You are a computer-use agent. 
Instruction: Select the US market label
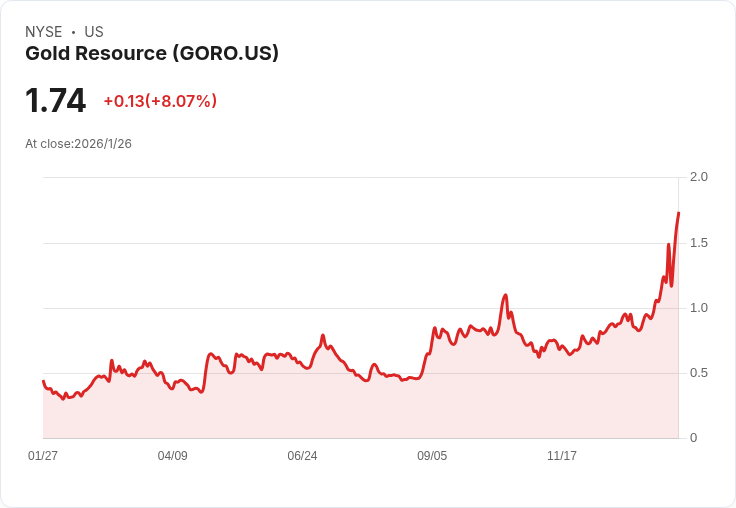(94, 32)
